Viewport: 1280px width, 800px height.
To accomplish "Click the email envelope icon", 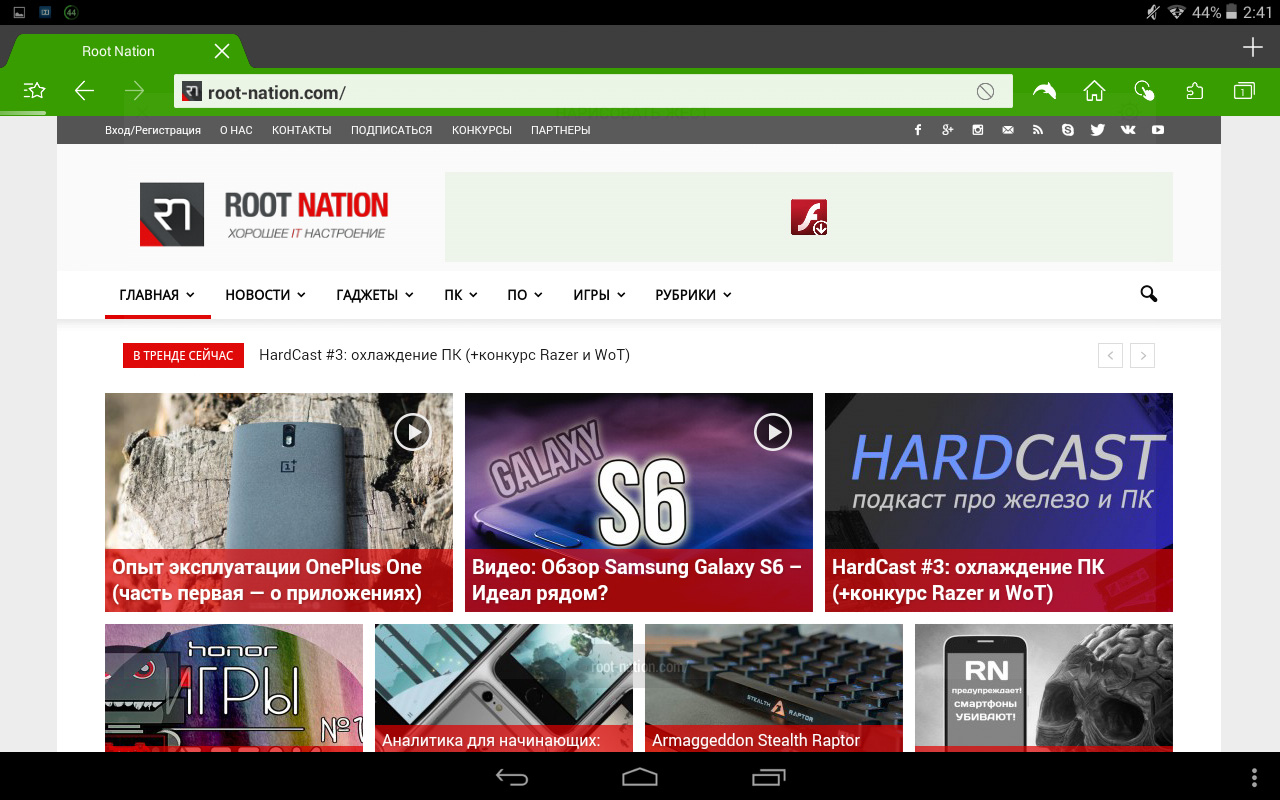I will tap(1008, 130).
